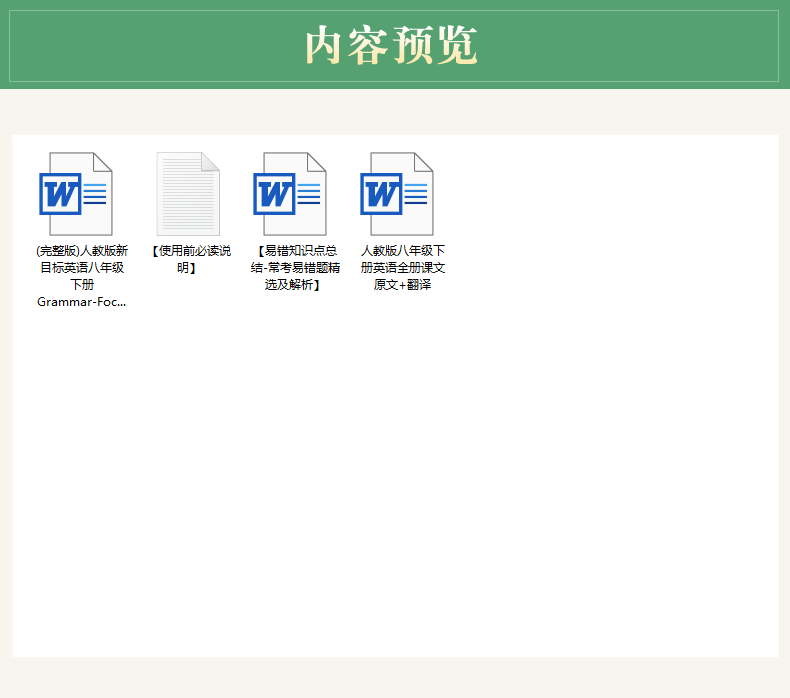Select the Word icon for 人教版八年级下册英语全册课文 document
Screen dimensions: 790x698
[397, 194]
